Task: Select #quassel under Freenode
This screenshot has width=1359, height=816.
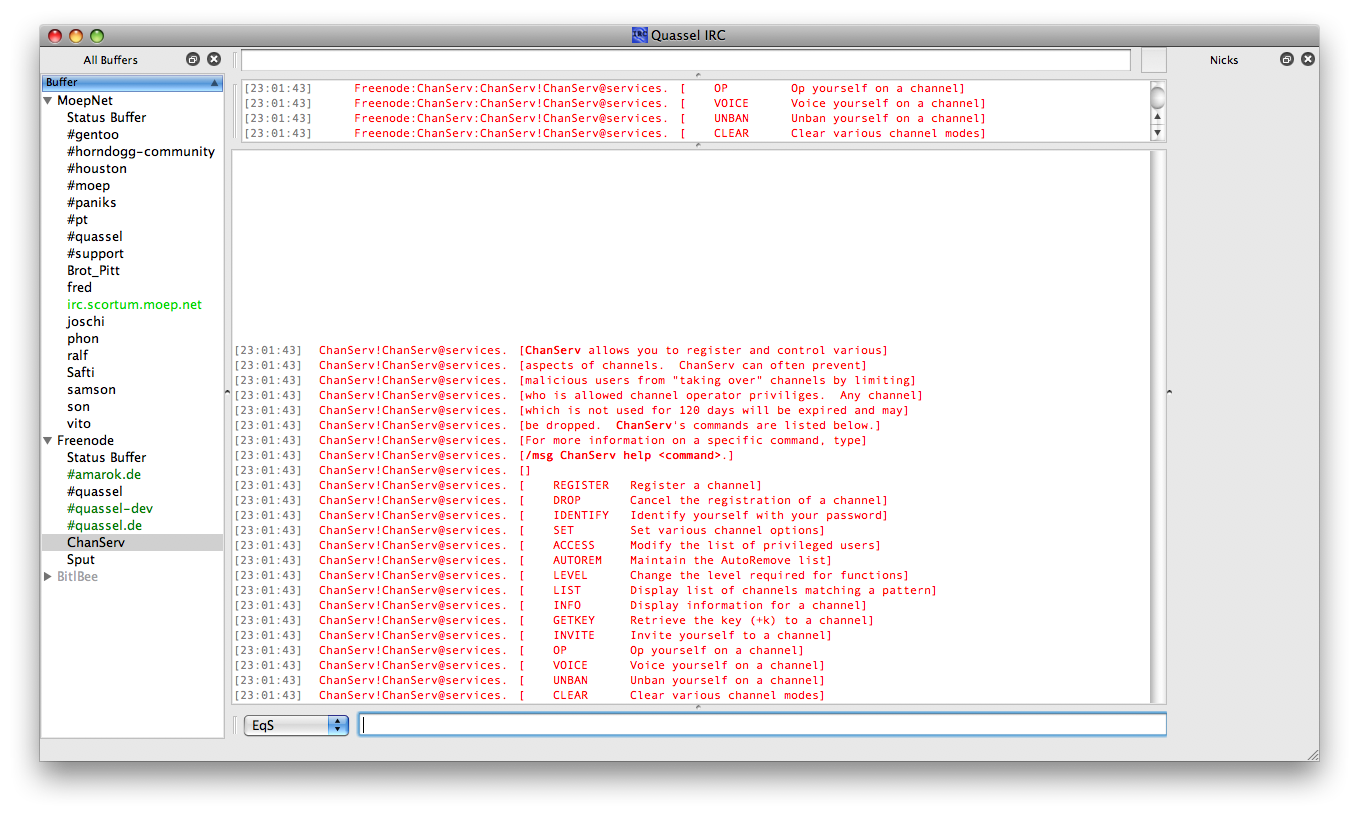Action: (95, 492)
